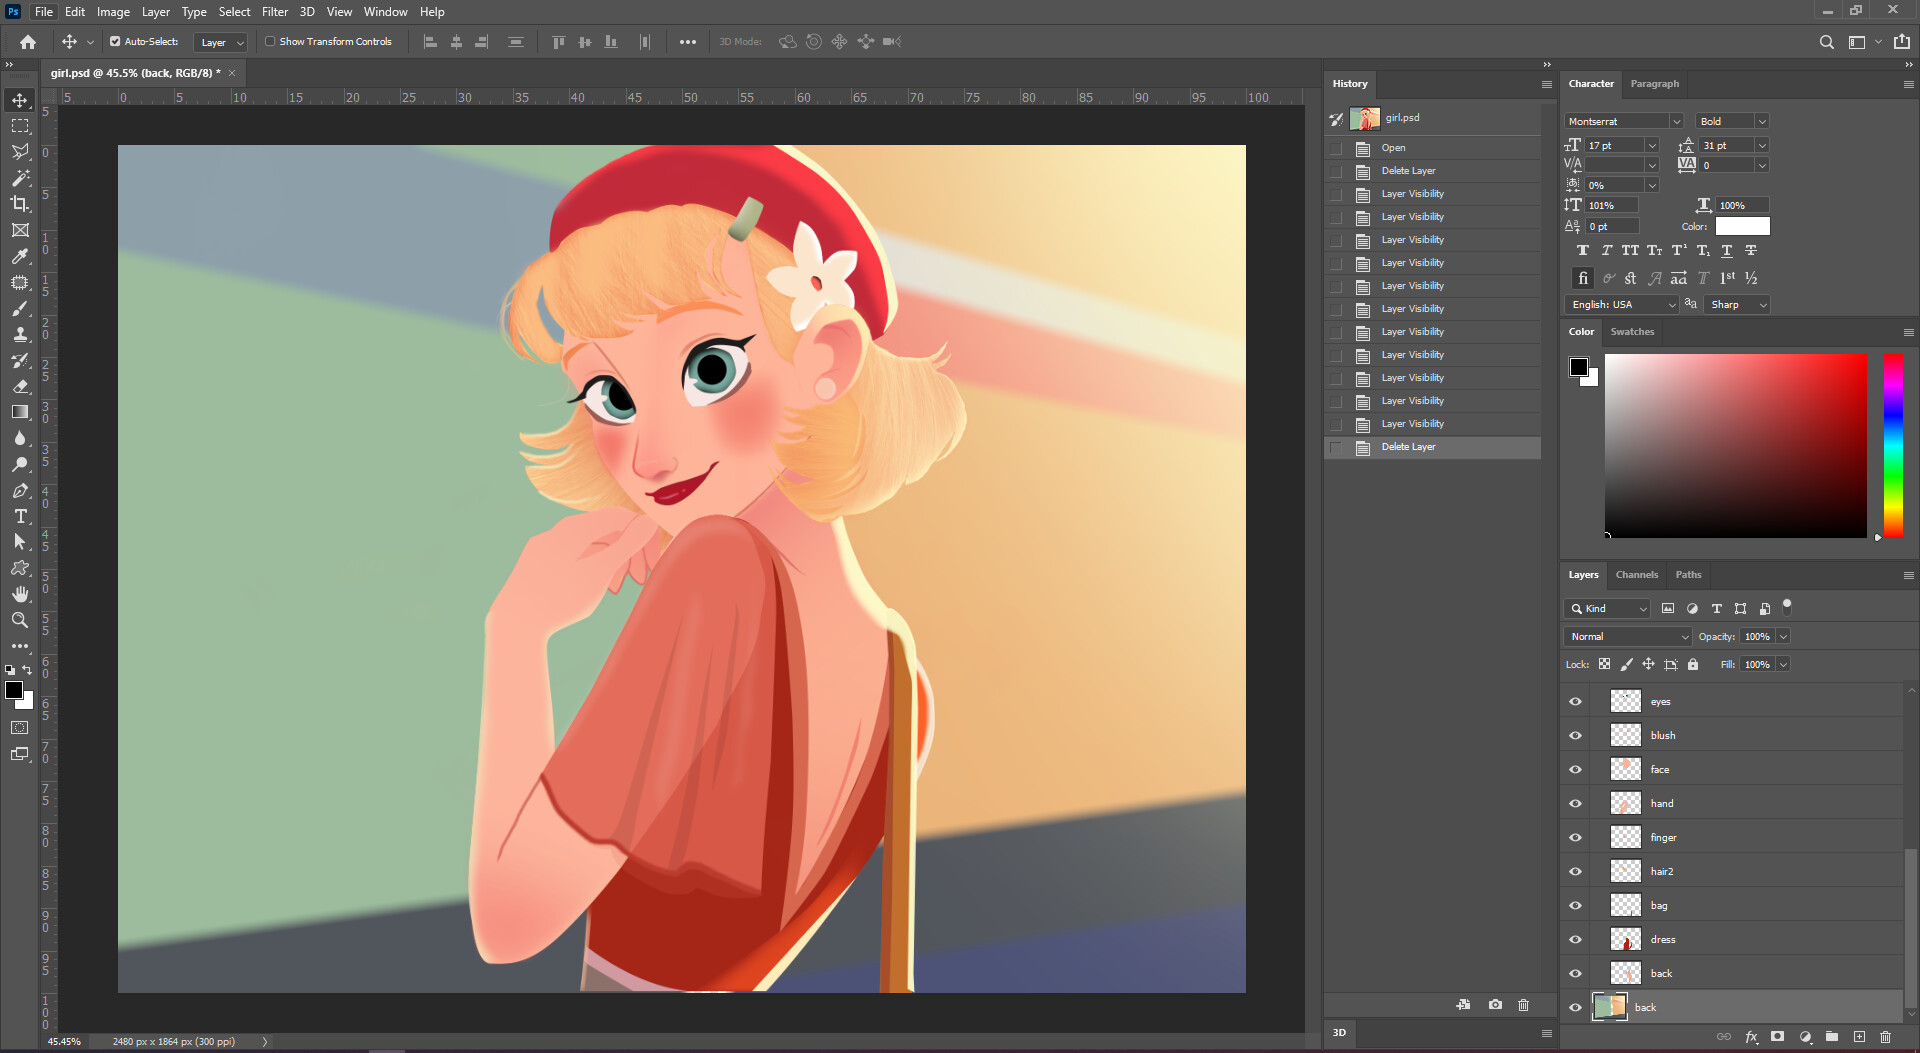This screenshot has height=1053, width=1920.
Task: Open the Sharp anti-aliasing dropdown
Action: 1737,305
